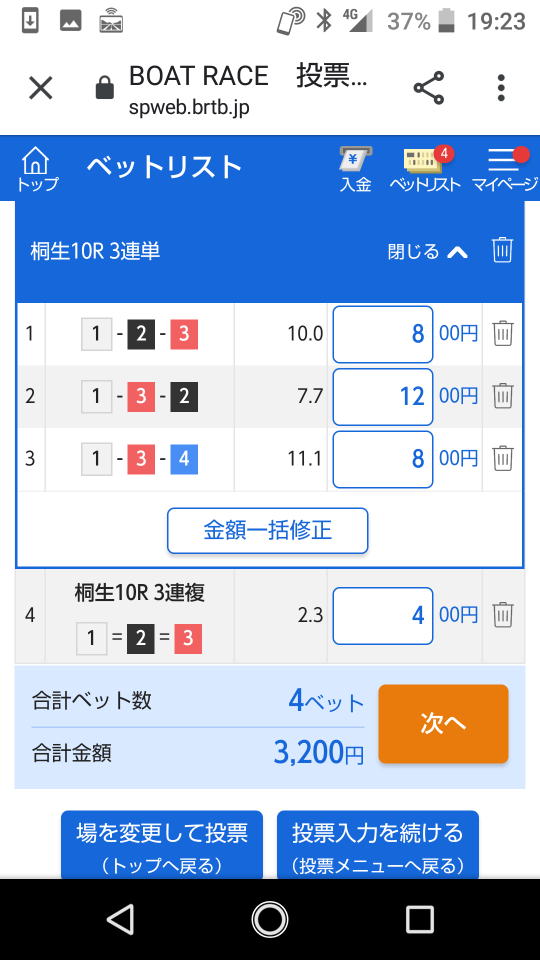Open the browser three-dot menu

tap(501, 88)
